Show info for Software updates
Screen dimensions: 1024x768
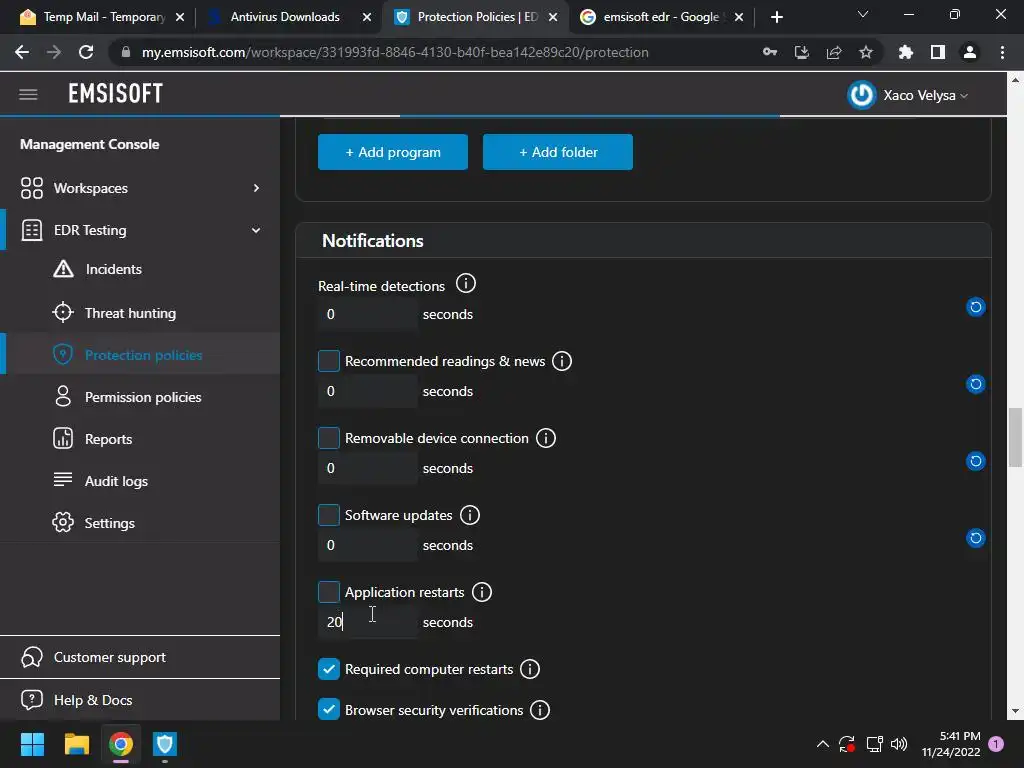click(470, 515)
